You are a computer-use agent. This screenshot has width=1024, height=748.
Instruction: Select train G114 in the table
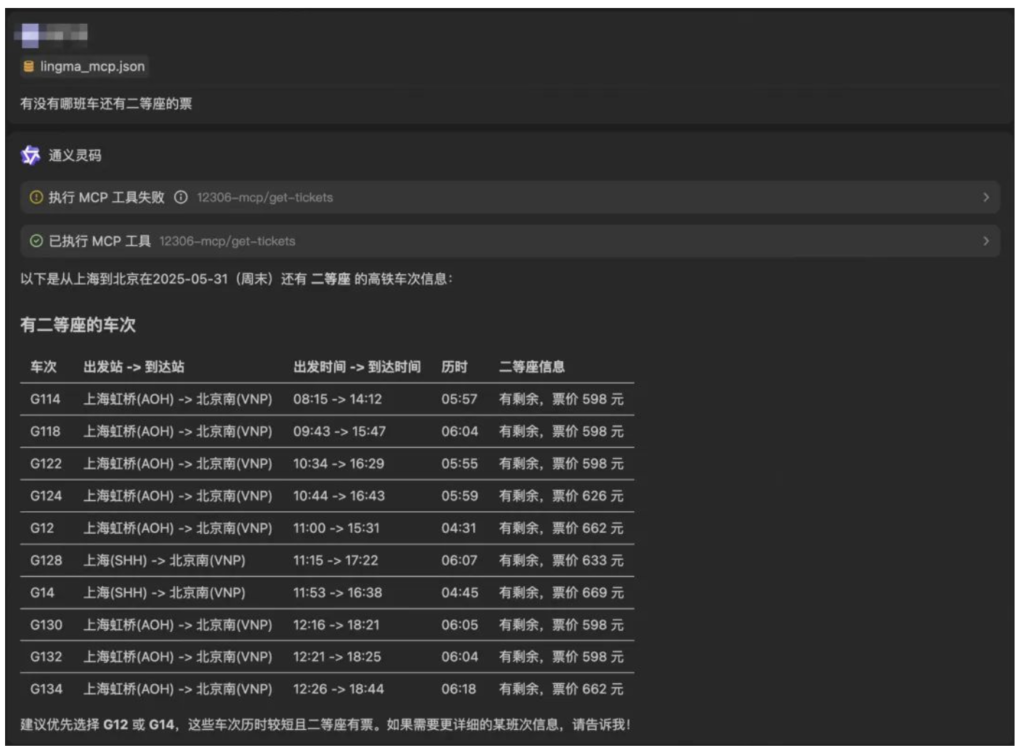pyautogui.click(x=45, y=399)
